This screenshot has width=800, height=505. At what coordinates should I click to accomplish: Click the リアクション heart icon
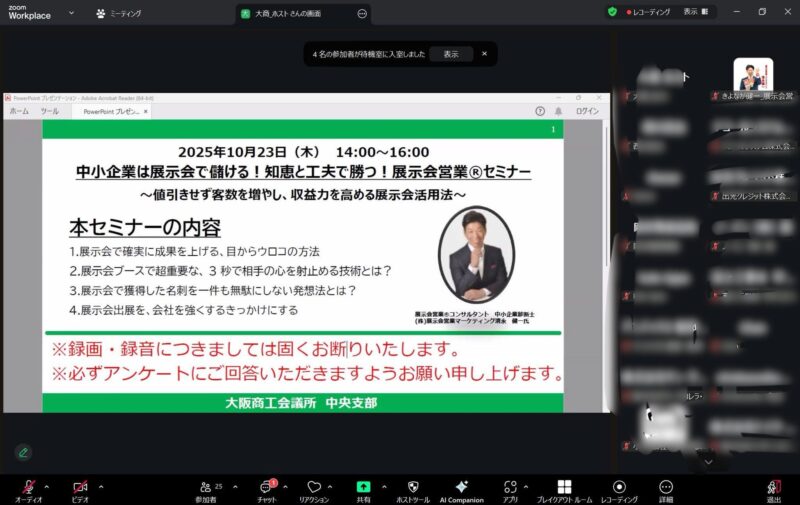tap(314, 487)
